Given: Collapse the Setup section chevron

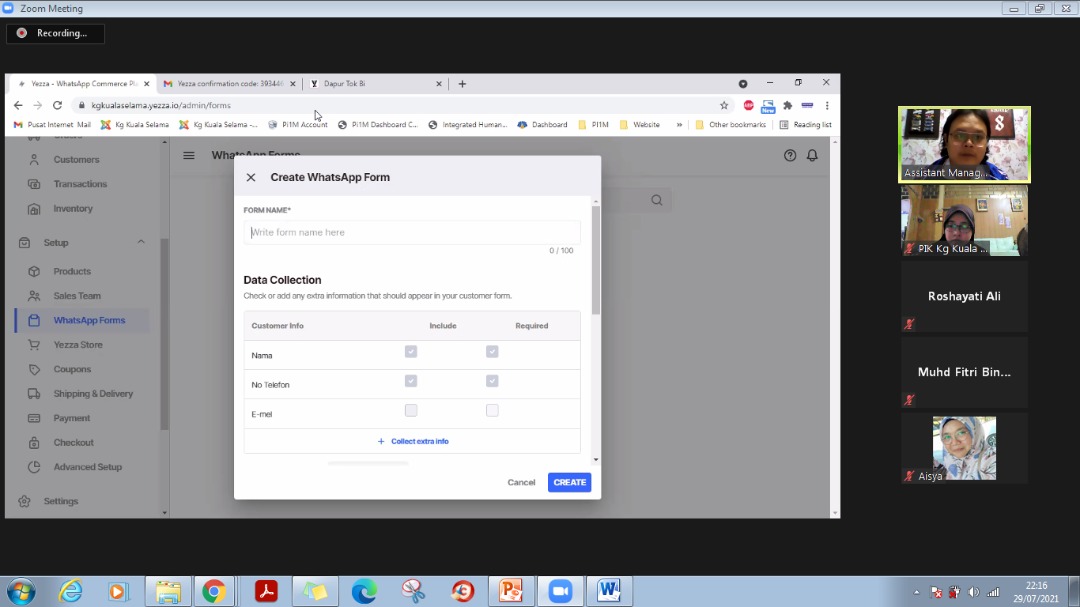Looking at the screenshot, I should click(141, 242).
